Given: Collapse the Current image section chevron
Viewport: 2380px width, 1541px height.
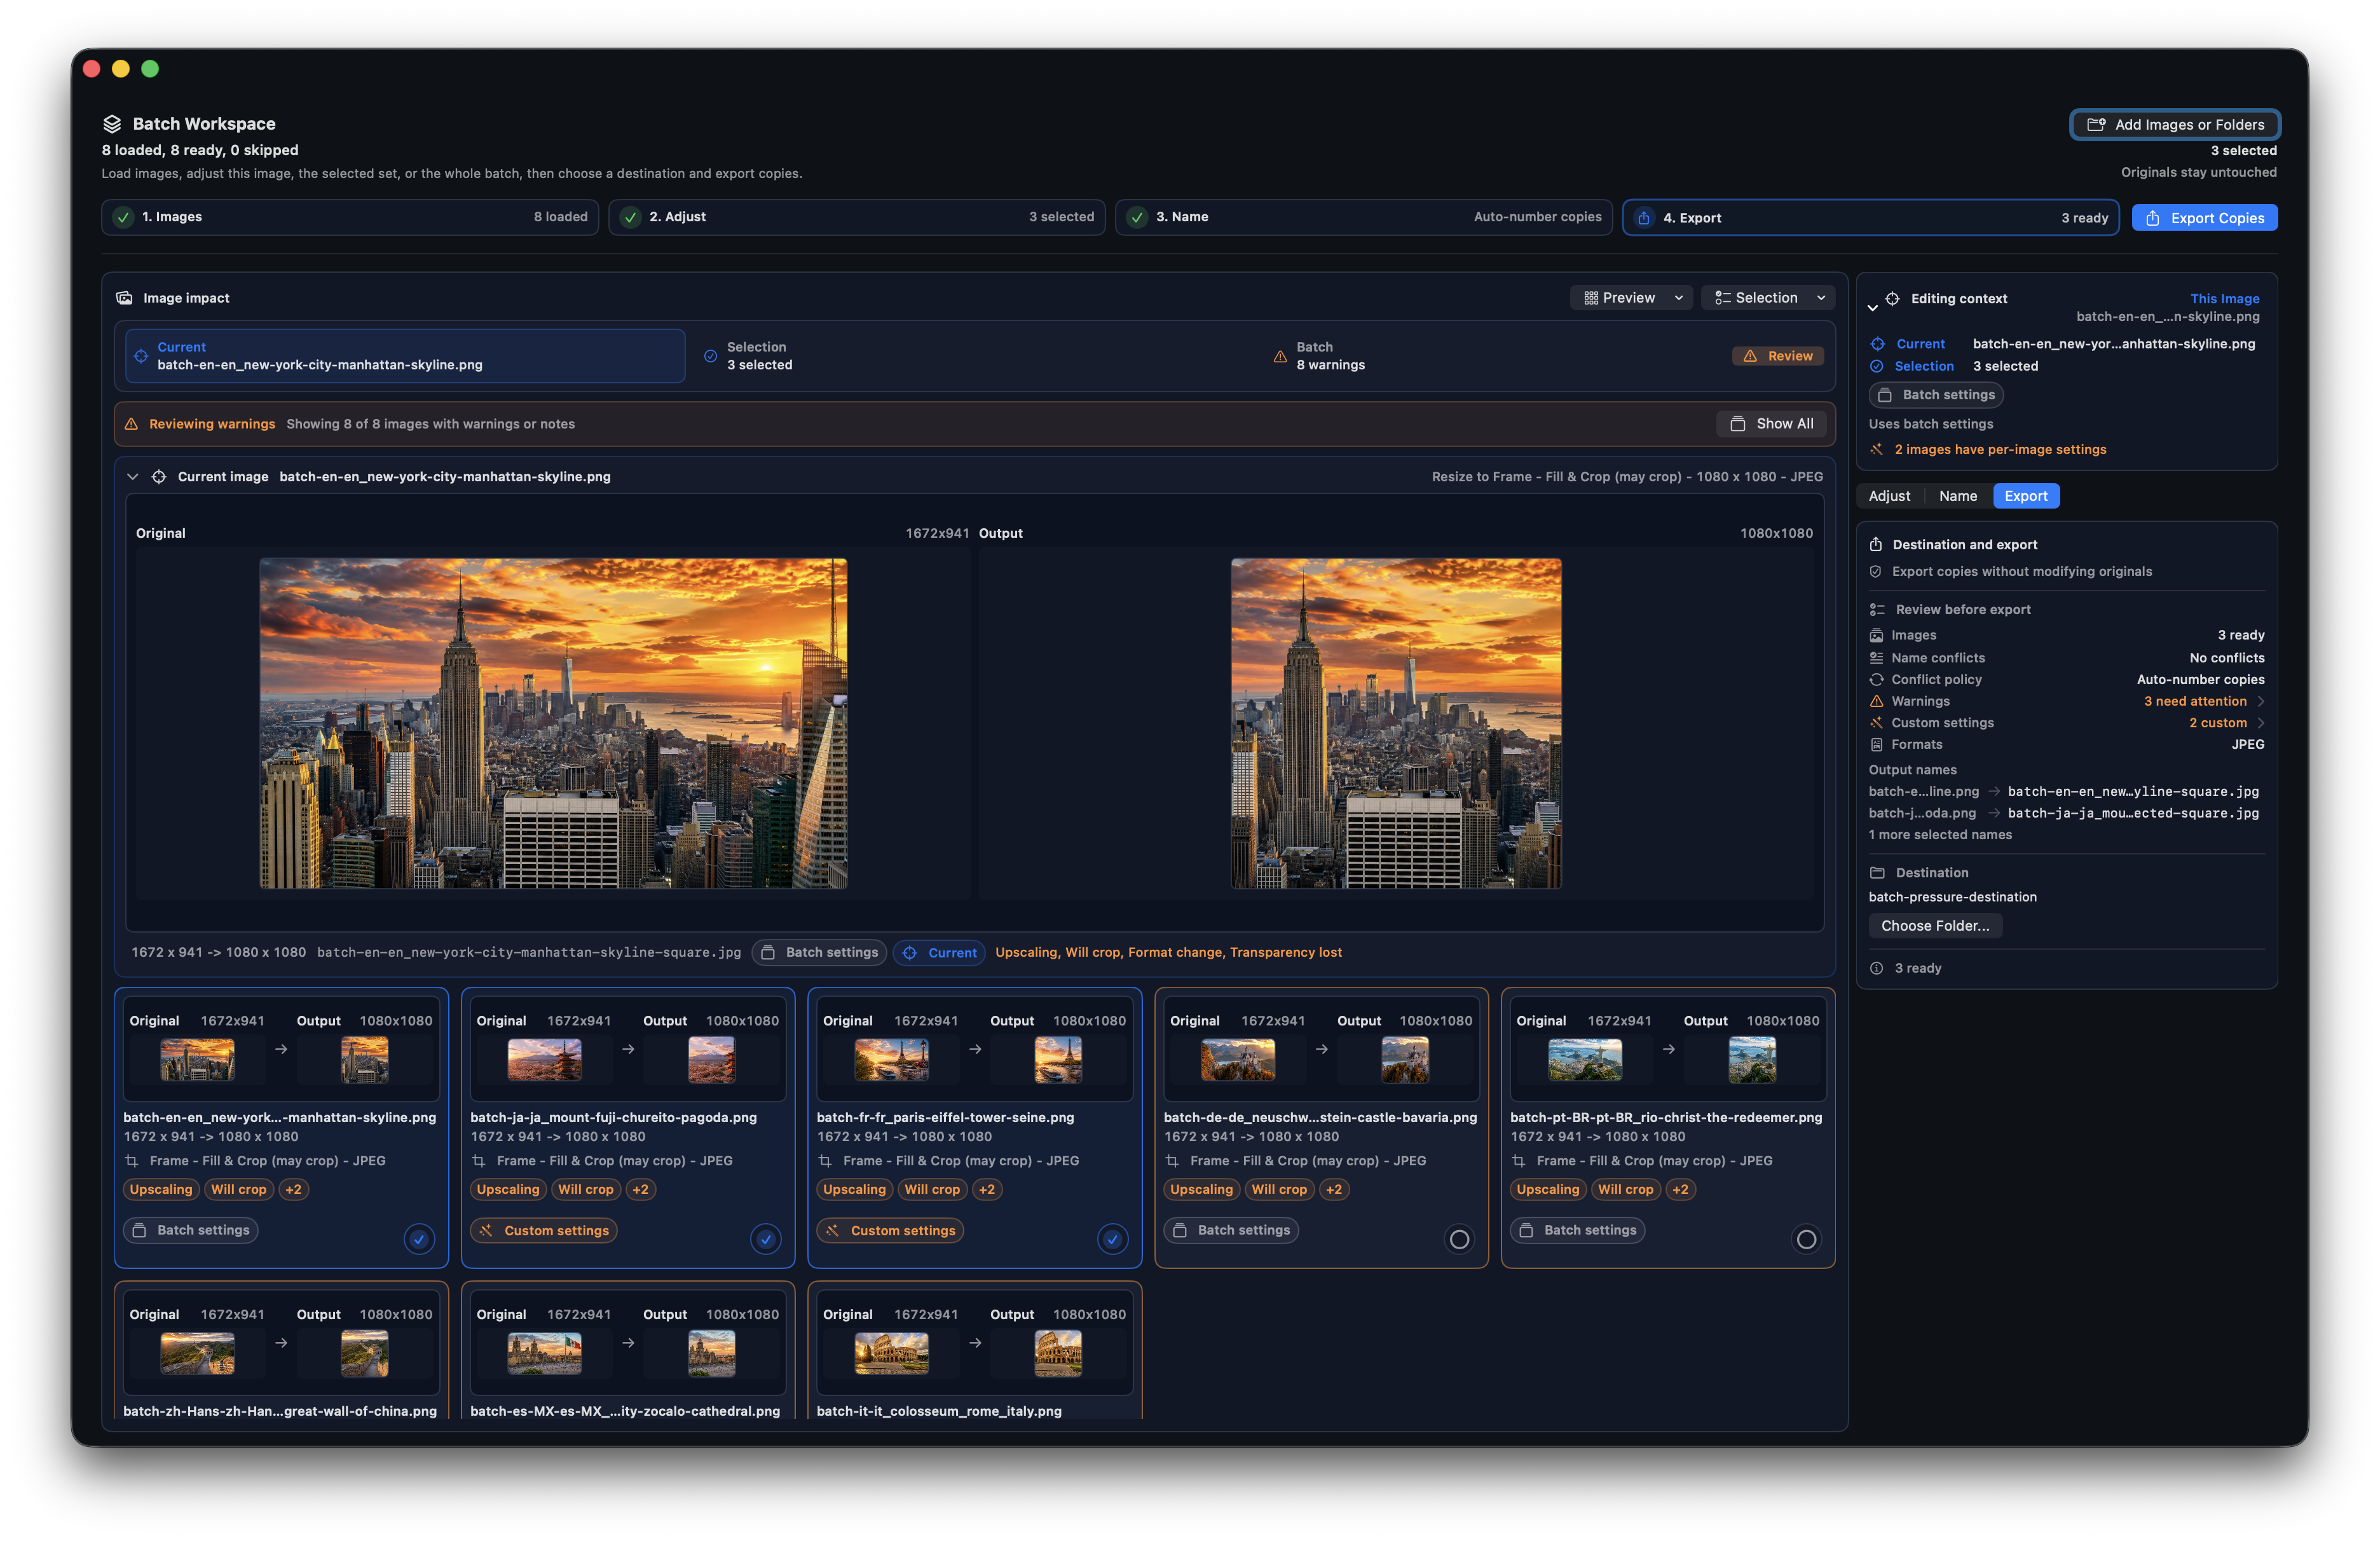Looking at the screenshot, I should click(x=132, y=477).
